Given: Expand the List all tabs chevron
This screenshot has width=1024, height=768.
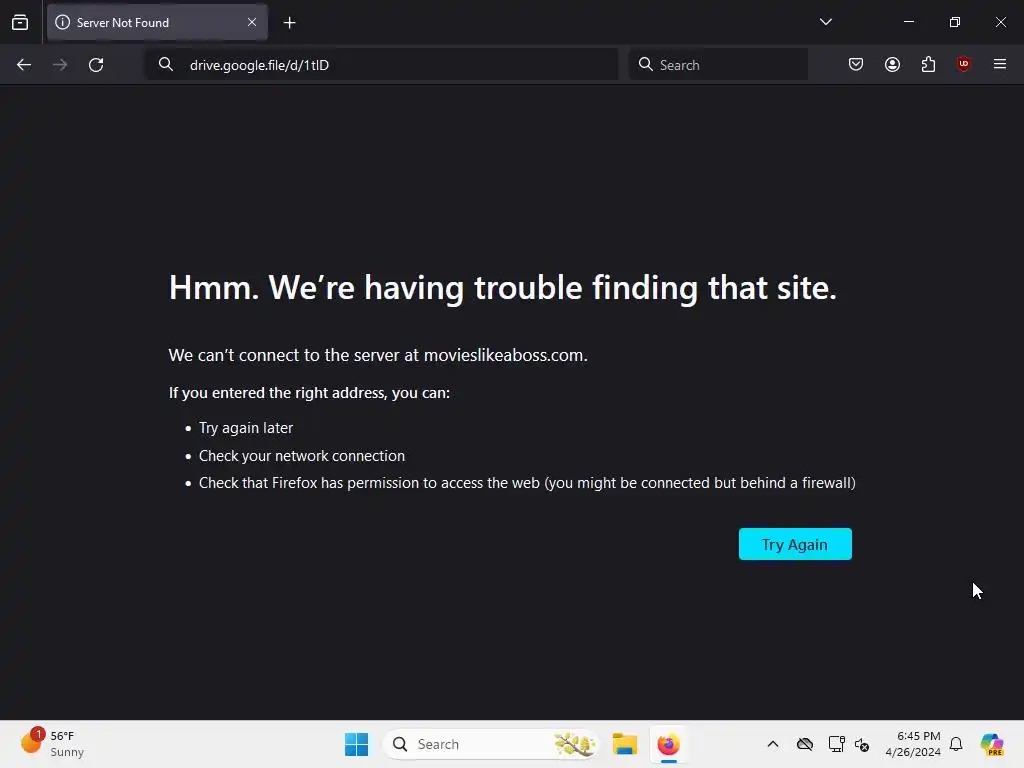Looking at the screenshot, I should coord(825,22).
